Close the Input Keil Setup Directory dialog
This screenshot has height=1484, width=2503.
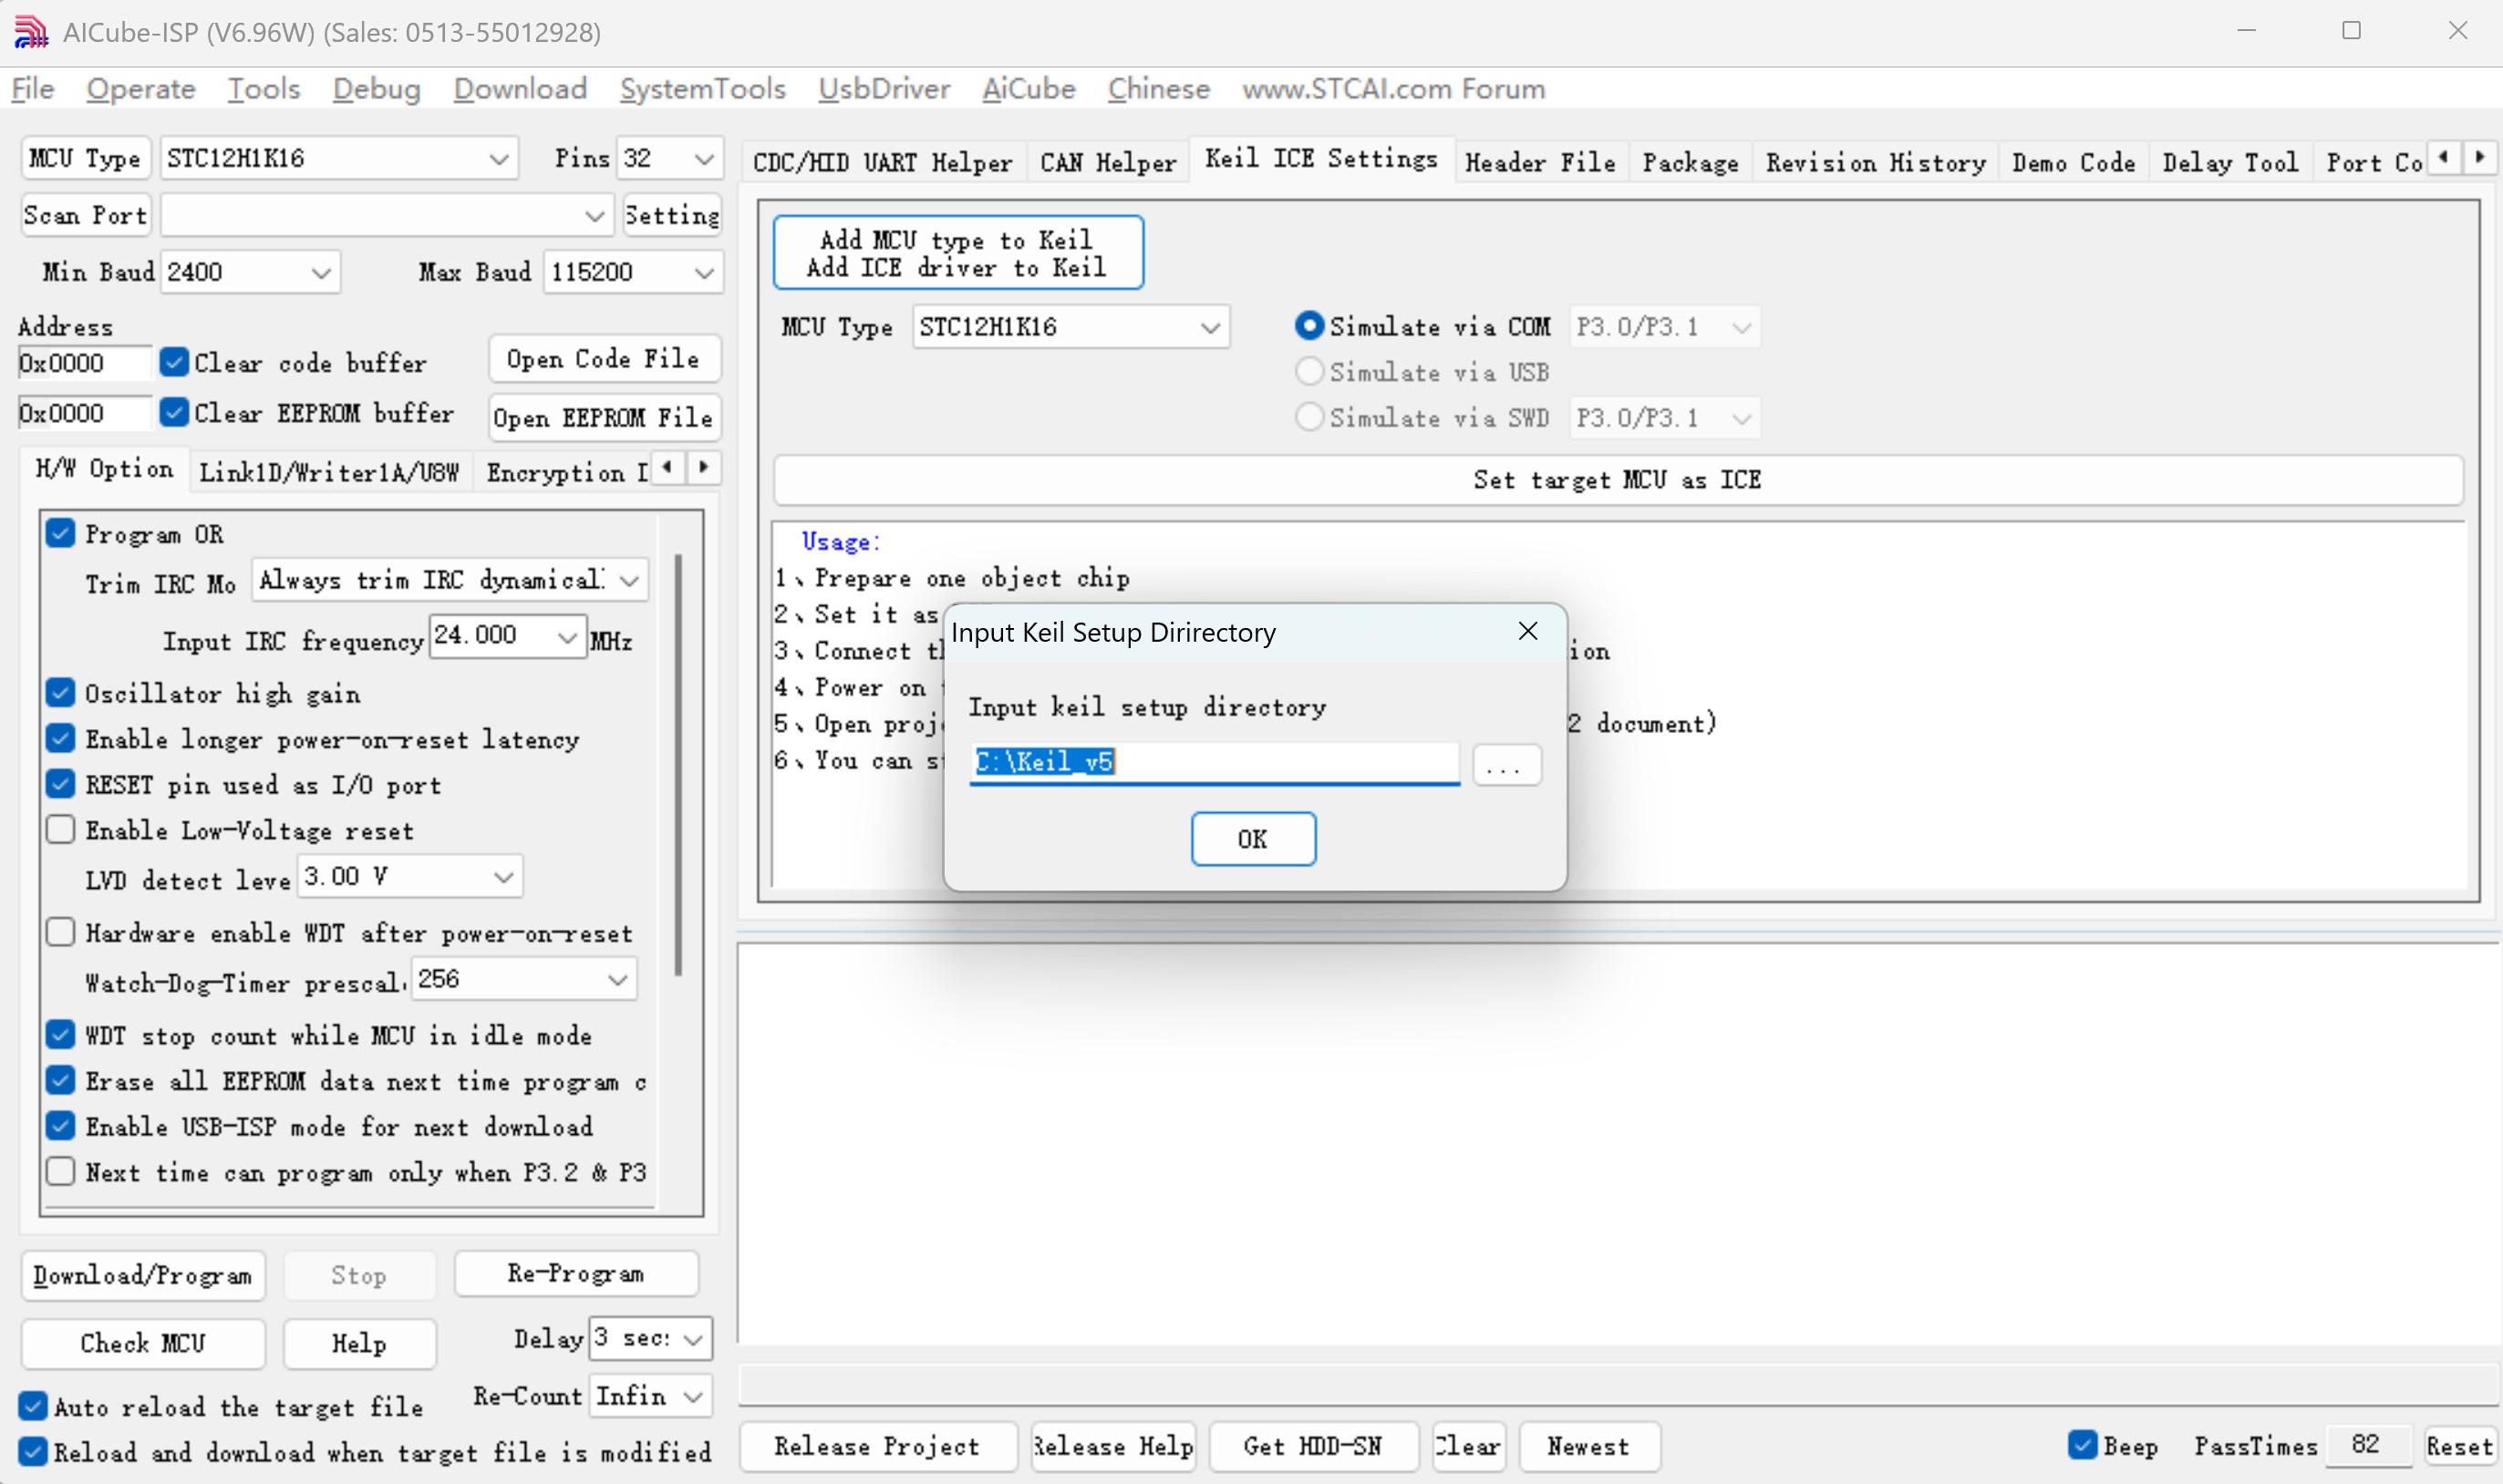pyautogui.click(x=1527, y=631)
